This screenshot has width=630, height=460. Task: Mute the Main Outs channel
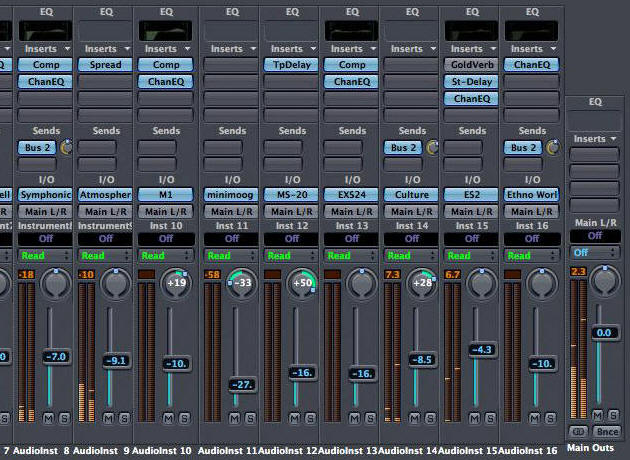pyautogui.click(x=597, y=415)
